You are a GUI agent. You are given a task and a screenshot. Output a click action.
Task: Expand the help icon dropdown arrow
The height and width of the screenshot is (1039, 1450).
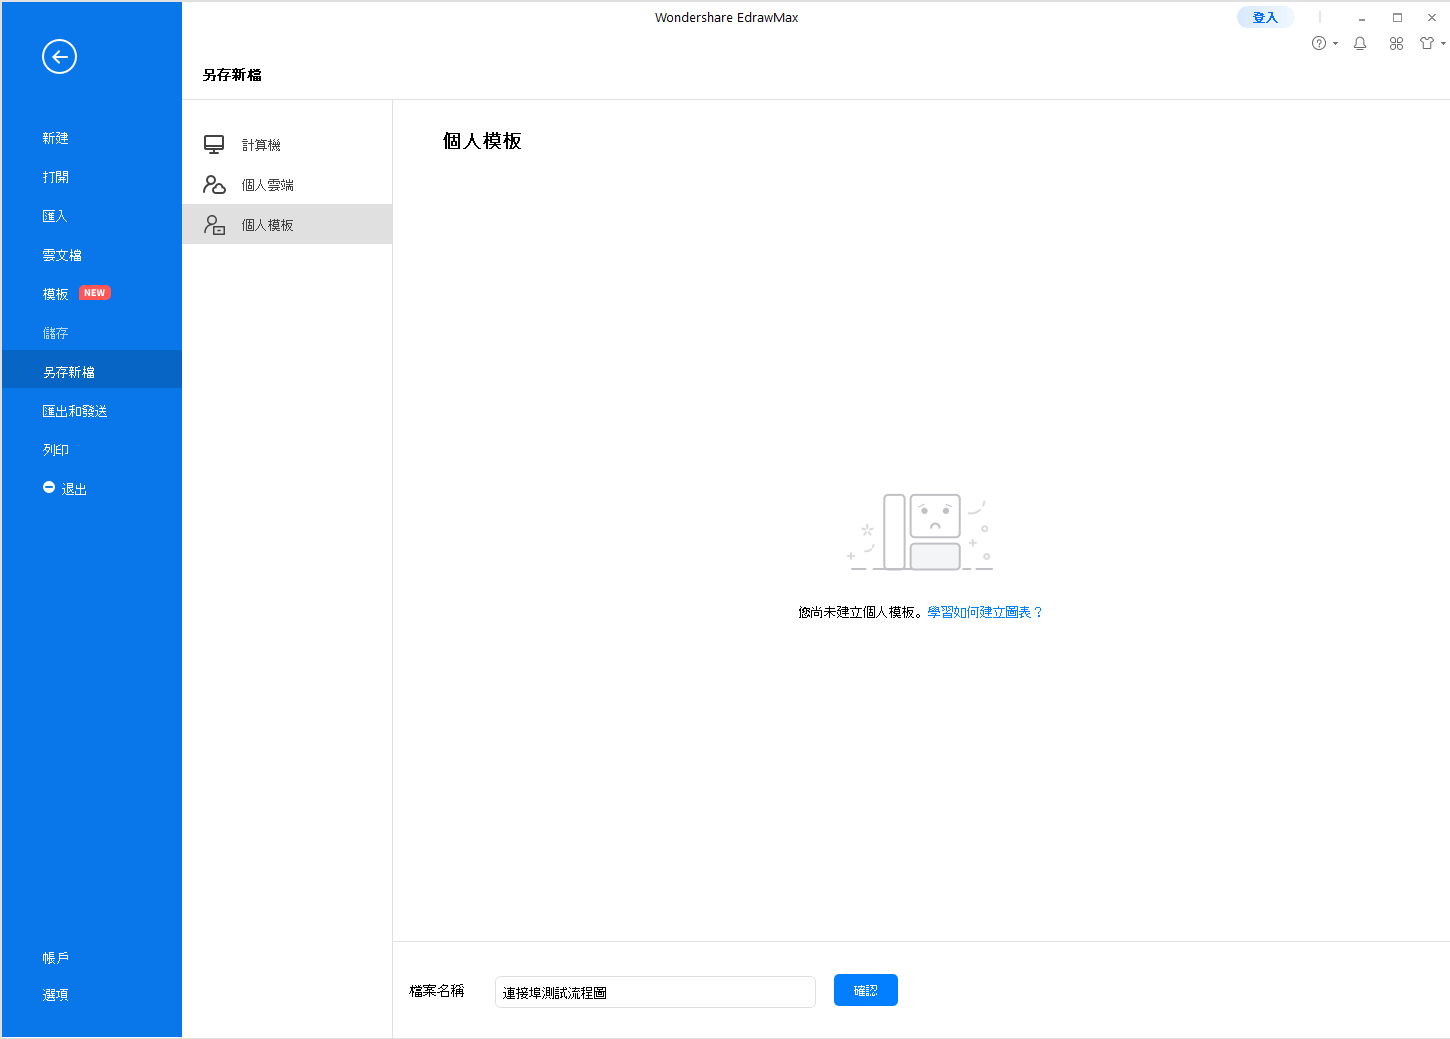click(1335, 44)
